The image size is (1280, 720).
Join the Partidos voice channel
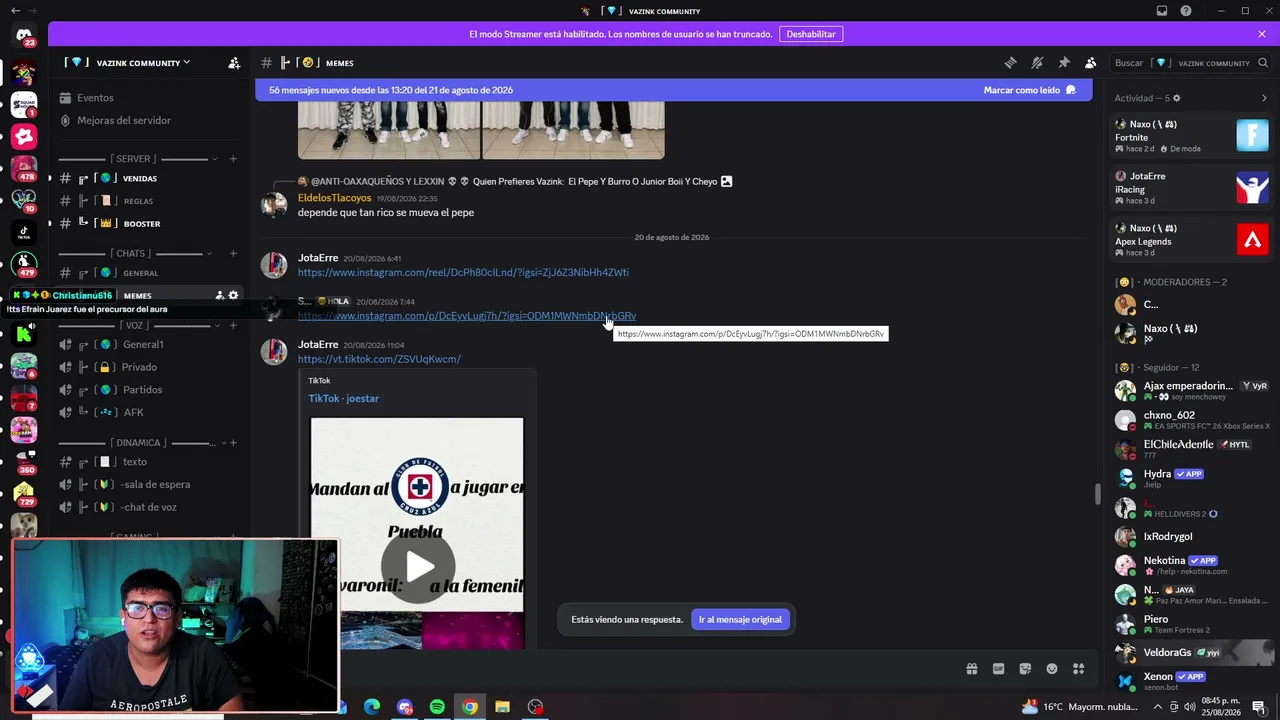click(x=150, y=389)
